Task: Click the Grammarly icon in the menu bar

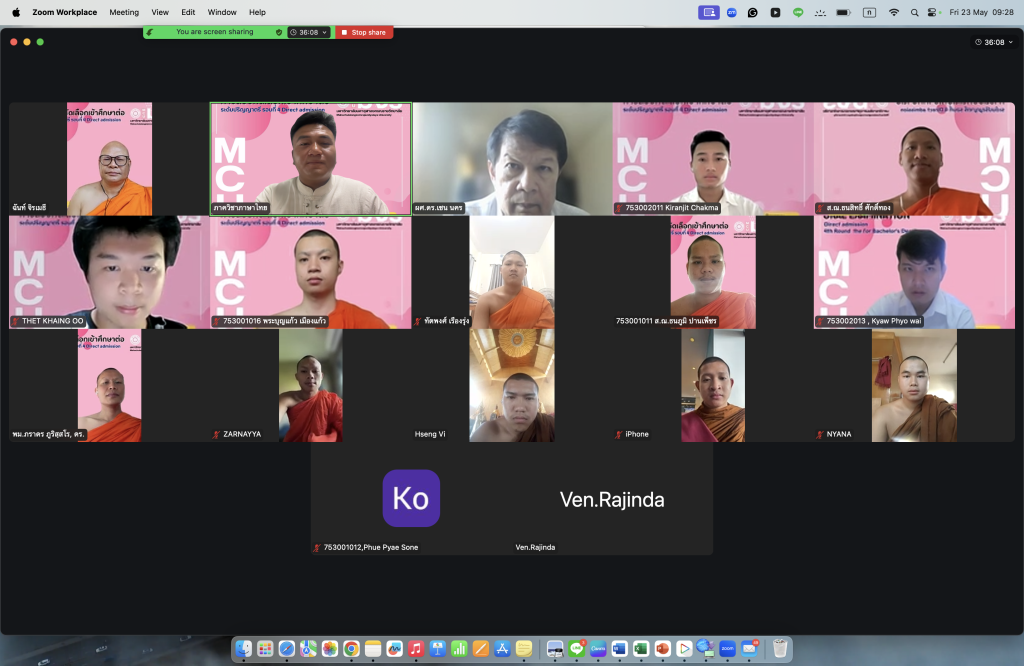Action: pyautogui.click(x=753, y=12)
